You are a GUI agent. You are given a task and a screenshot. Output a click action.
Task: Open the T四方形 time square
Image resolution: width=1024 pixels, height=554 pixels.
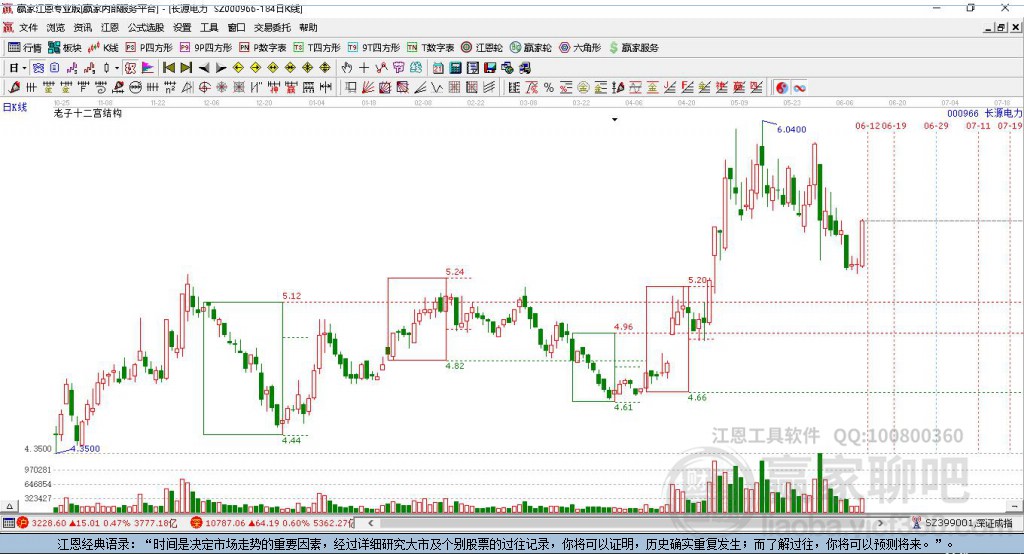point(317,48)
